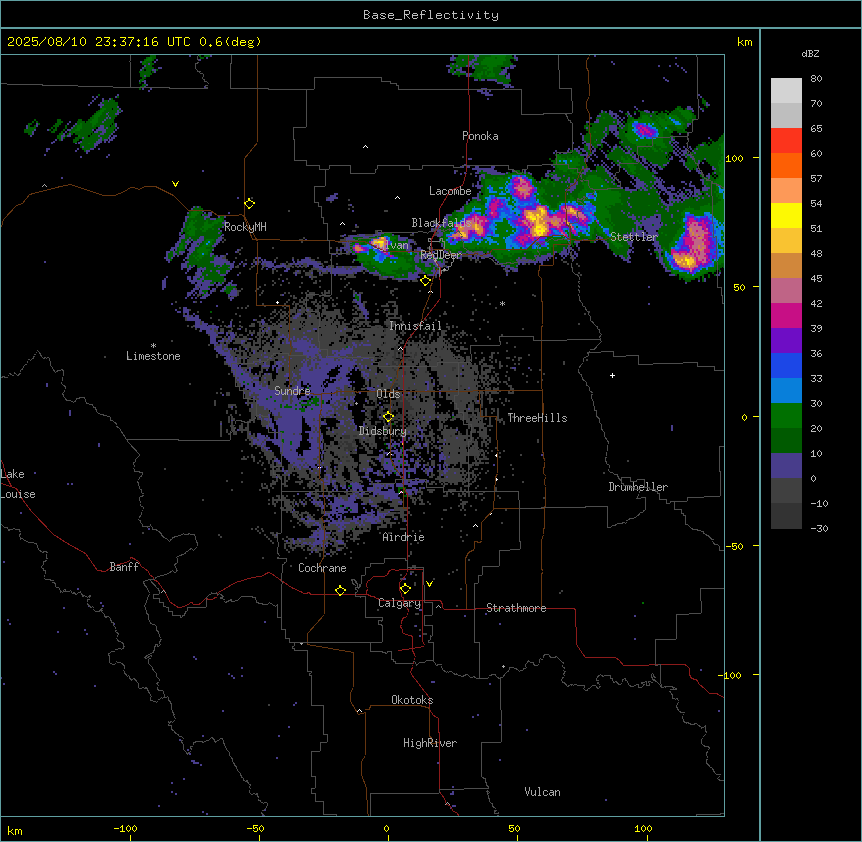Click the Cochrane label
The image size is (862, 842).
tap(322, 568)
